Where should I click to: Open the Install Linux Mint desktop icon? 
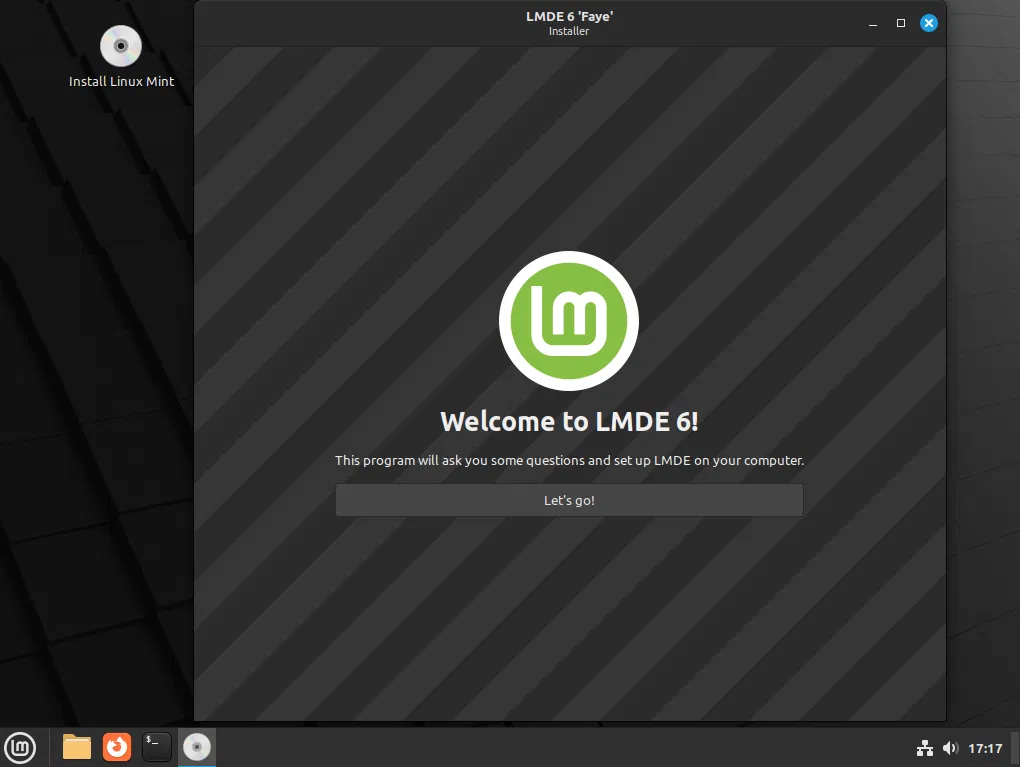click(x=121, y=57)
